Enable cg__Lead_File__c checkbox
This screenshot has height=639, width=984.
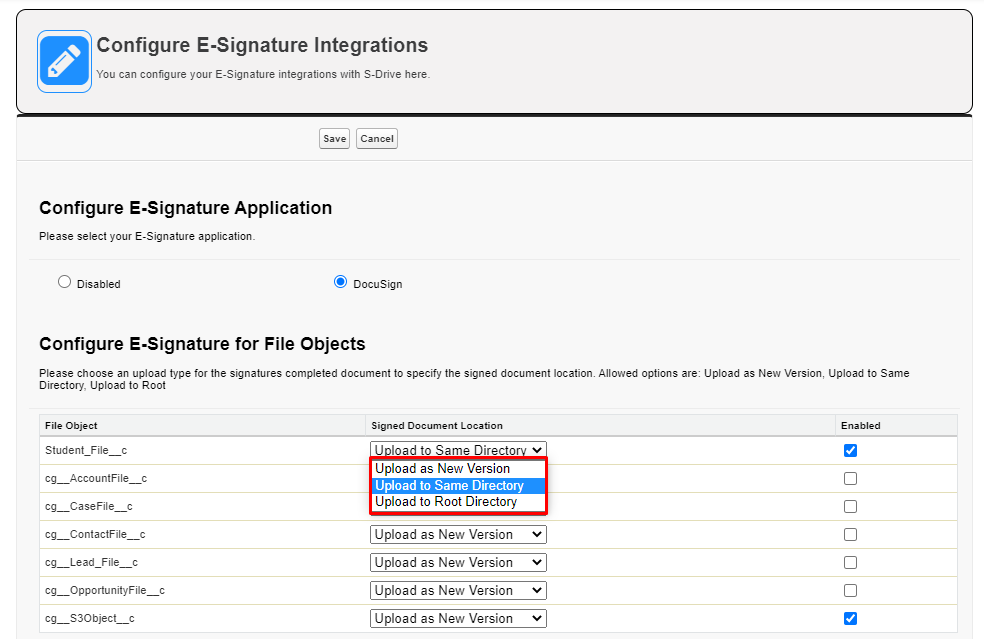coord(850,562)
